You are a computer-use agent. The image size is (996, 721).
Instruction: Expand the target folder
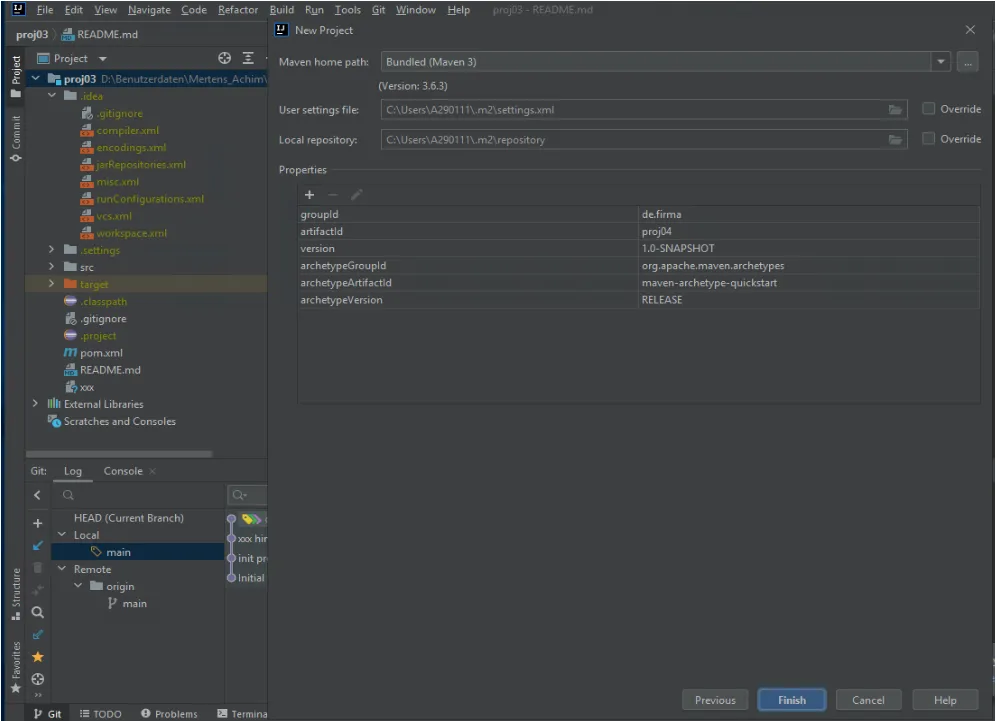[52, 285]
